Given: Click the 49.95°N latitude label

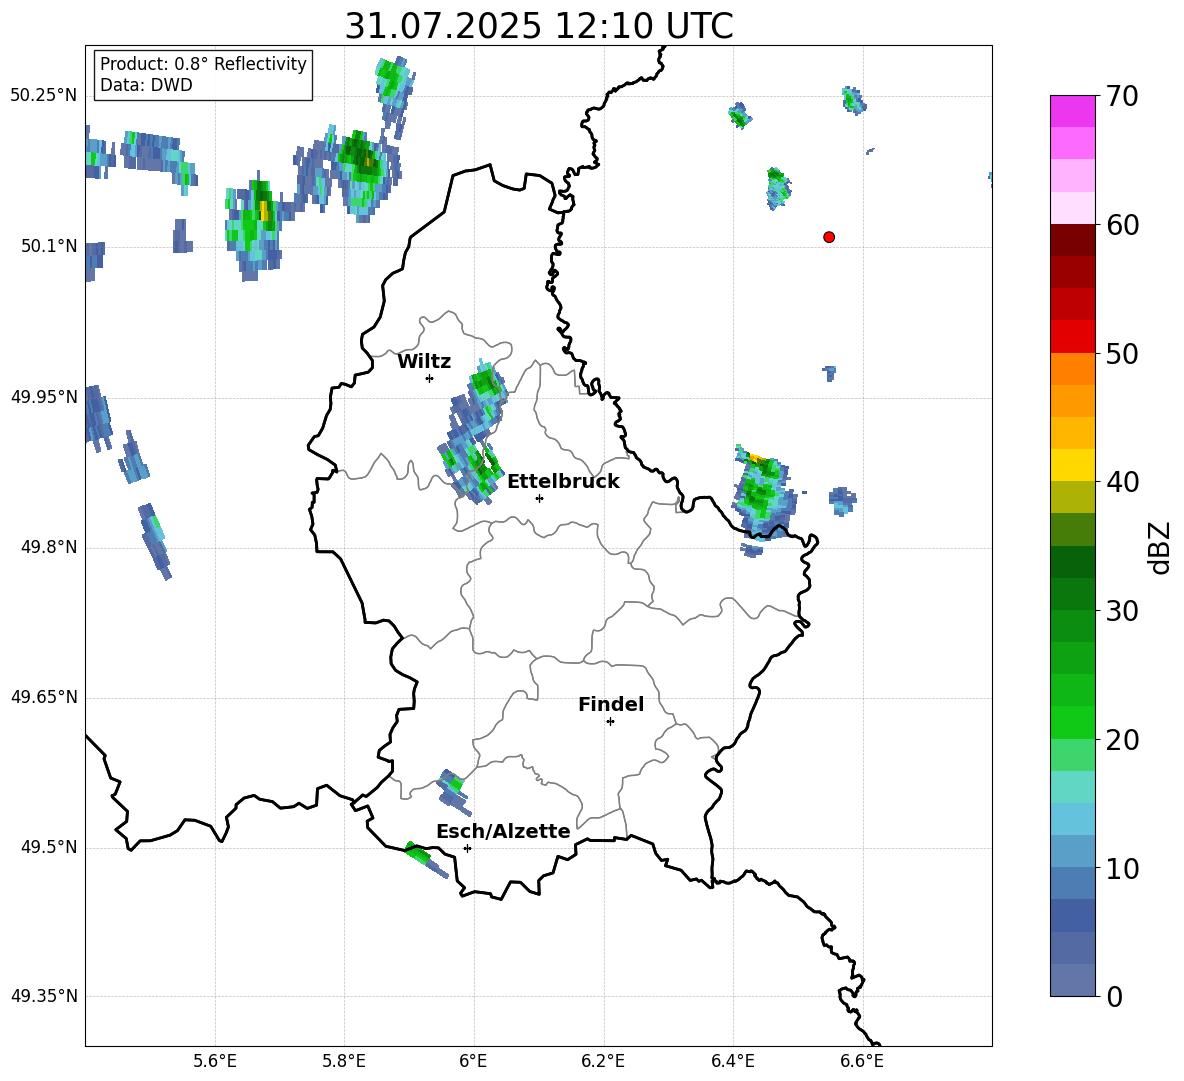Looking at the screenshot, I should [x=44, y=397].
